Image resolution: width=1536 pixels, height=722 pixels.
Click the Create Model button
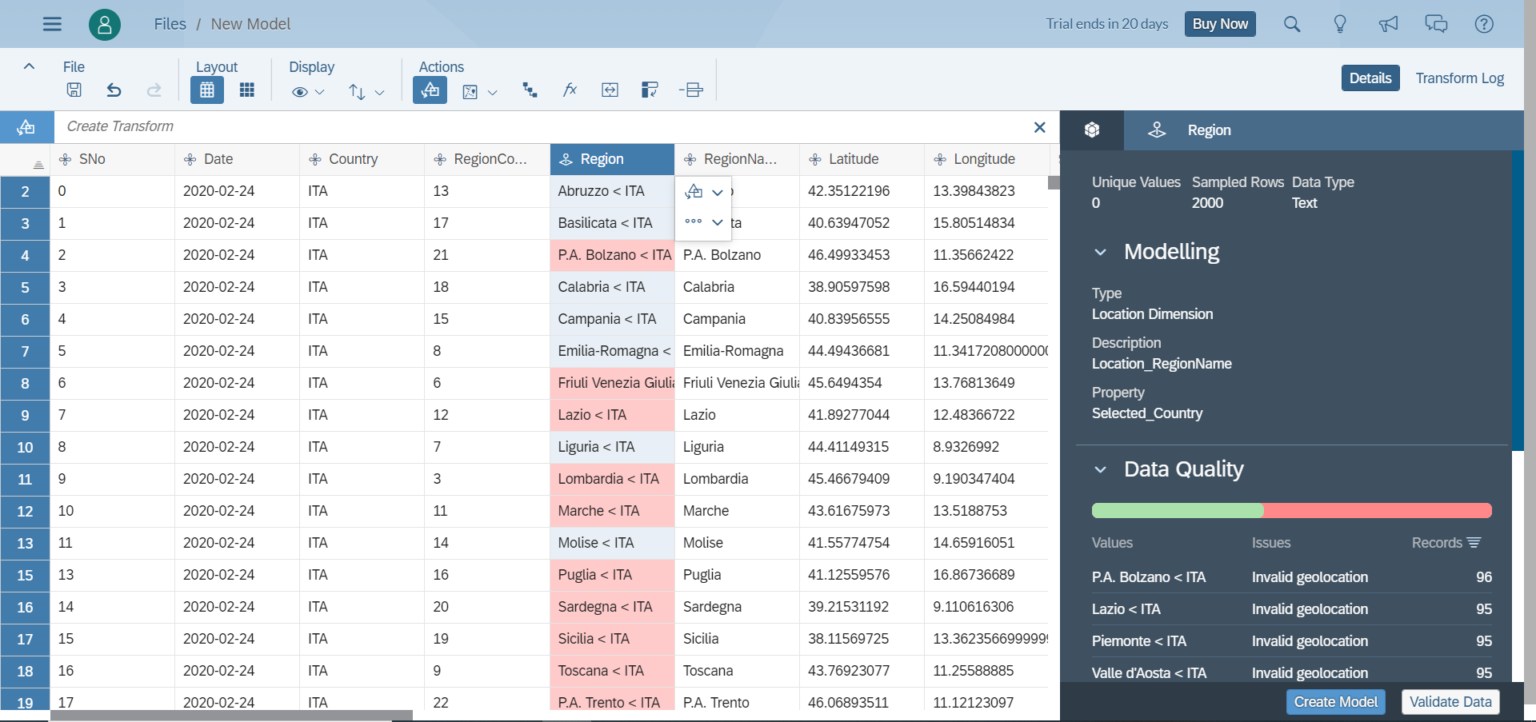(x=1335, y=702)
